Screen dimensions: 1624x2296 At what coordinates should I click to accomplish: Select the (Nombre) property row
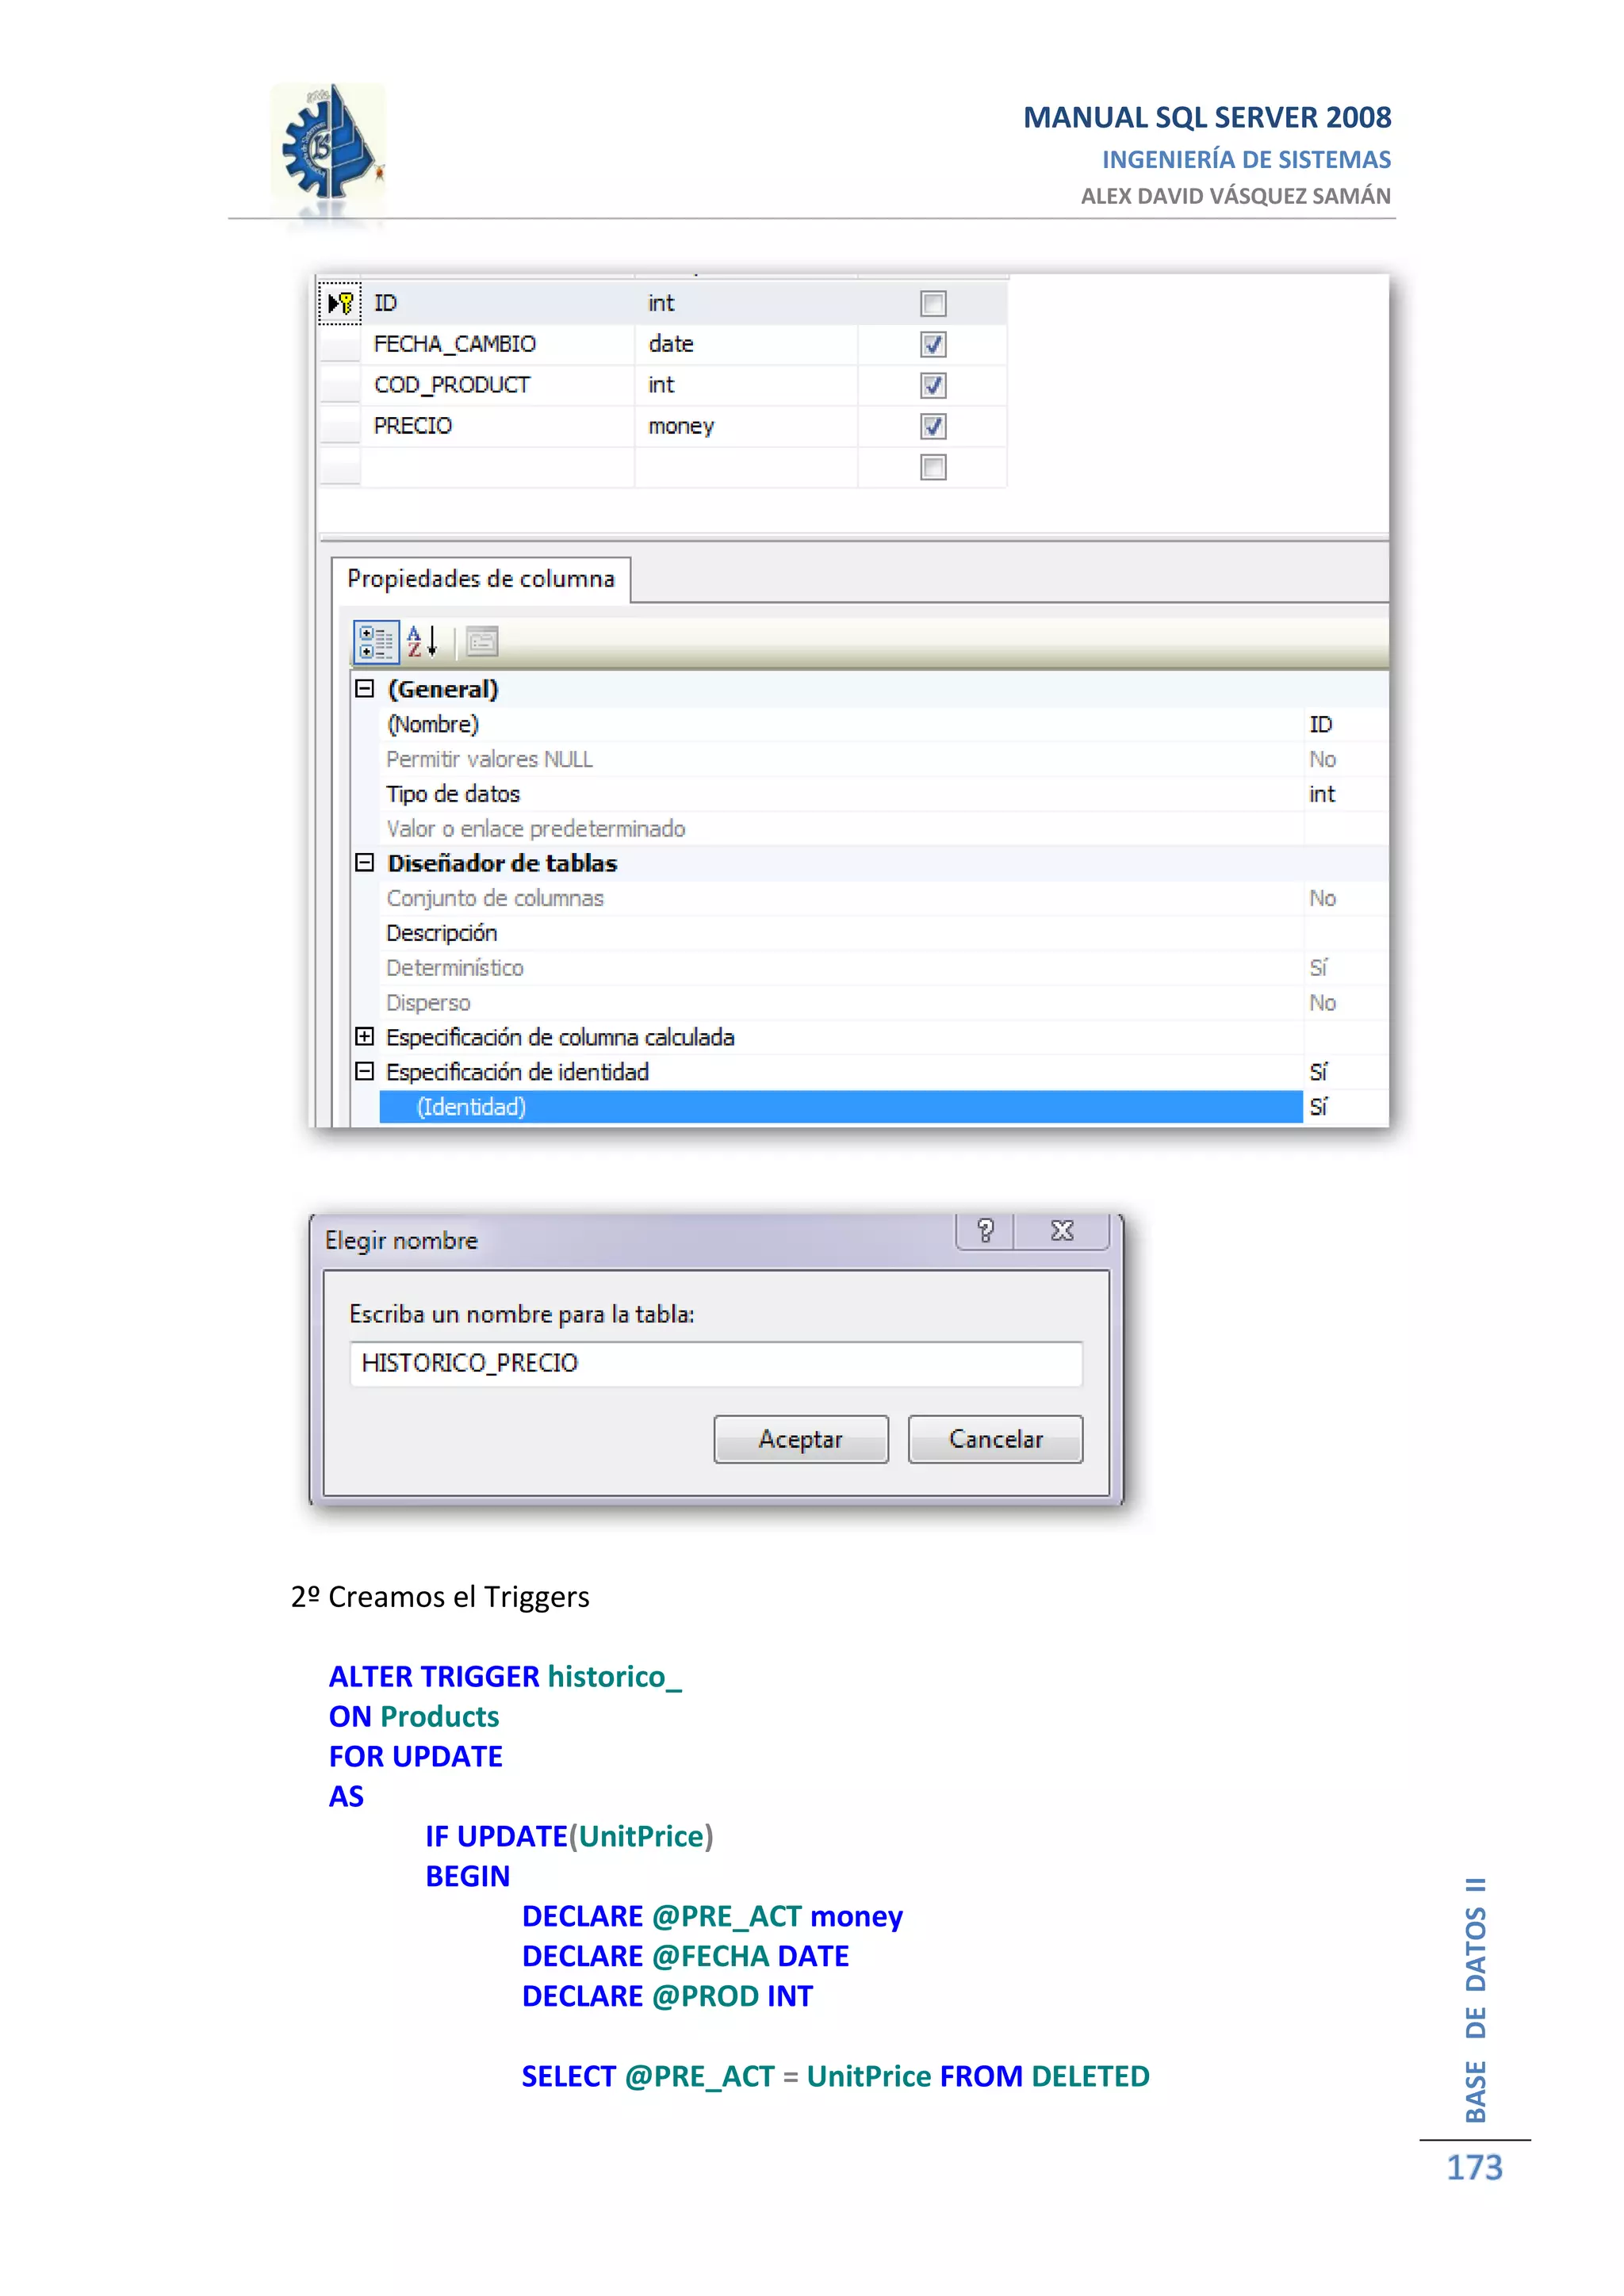click(884, 724)
